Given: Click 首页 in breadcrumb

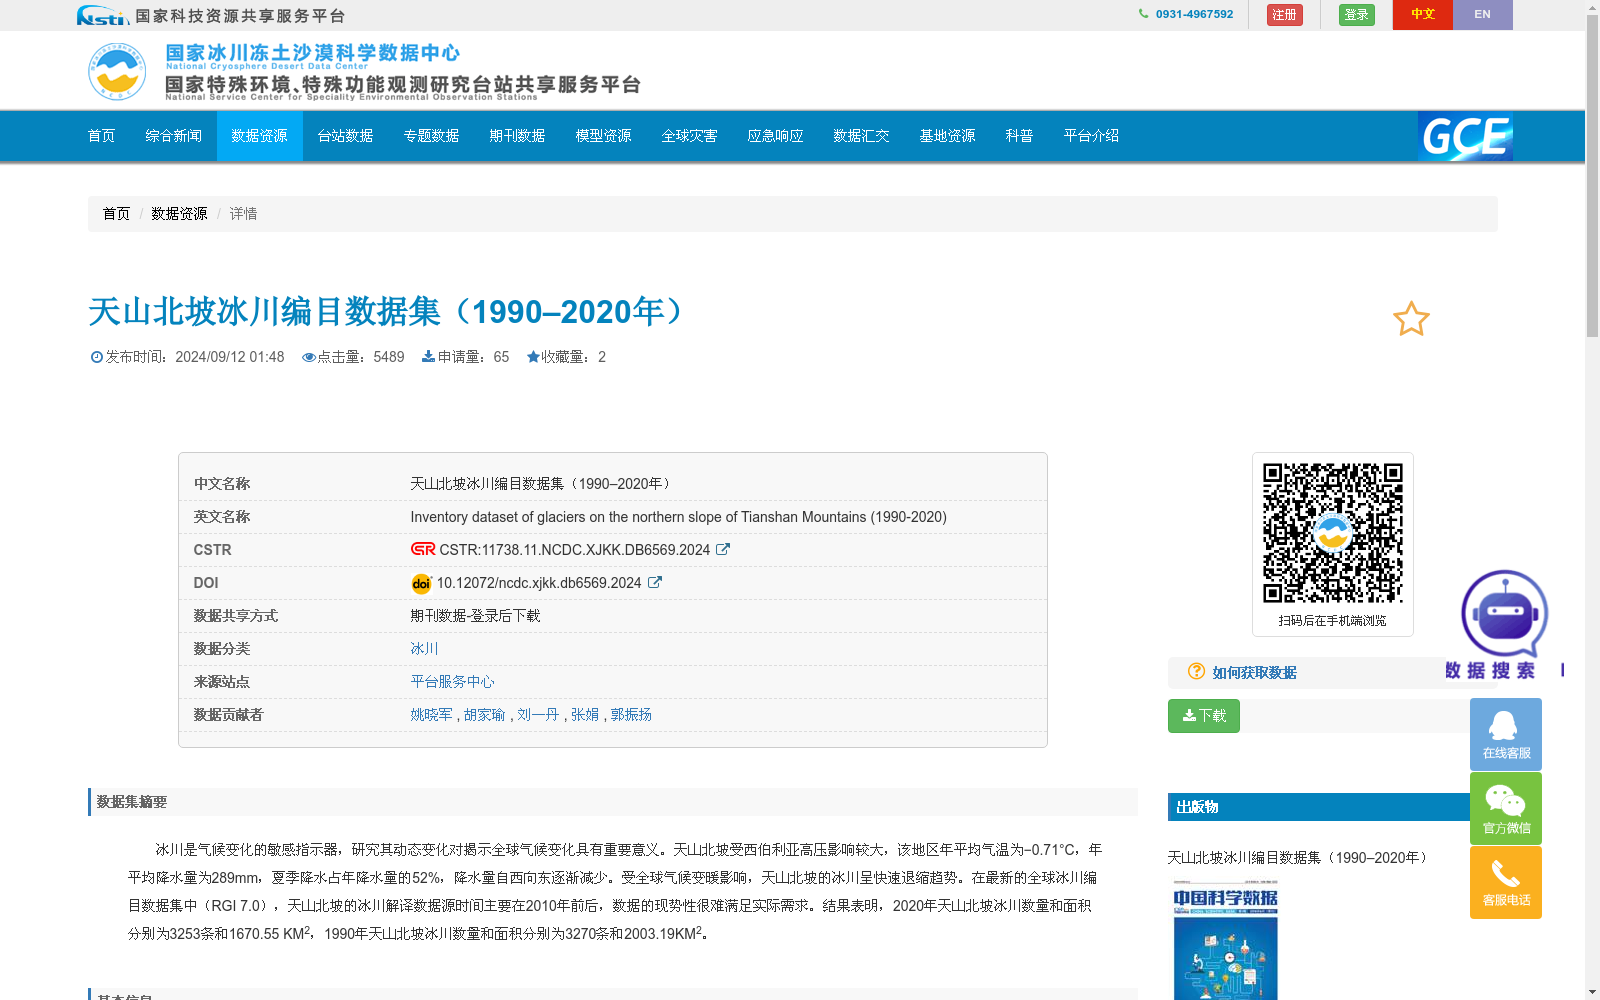Looking at the screenshot, I should tap(116, 214).
